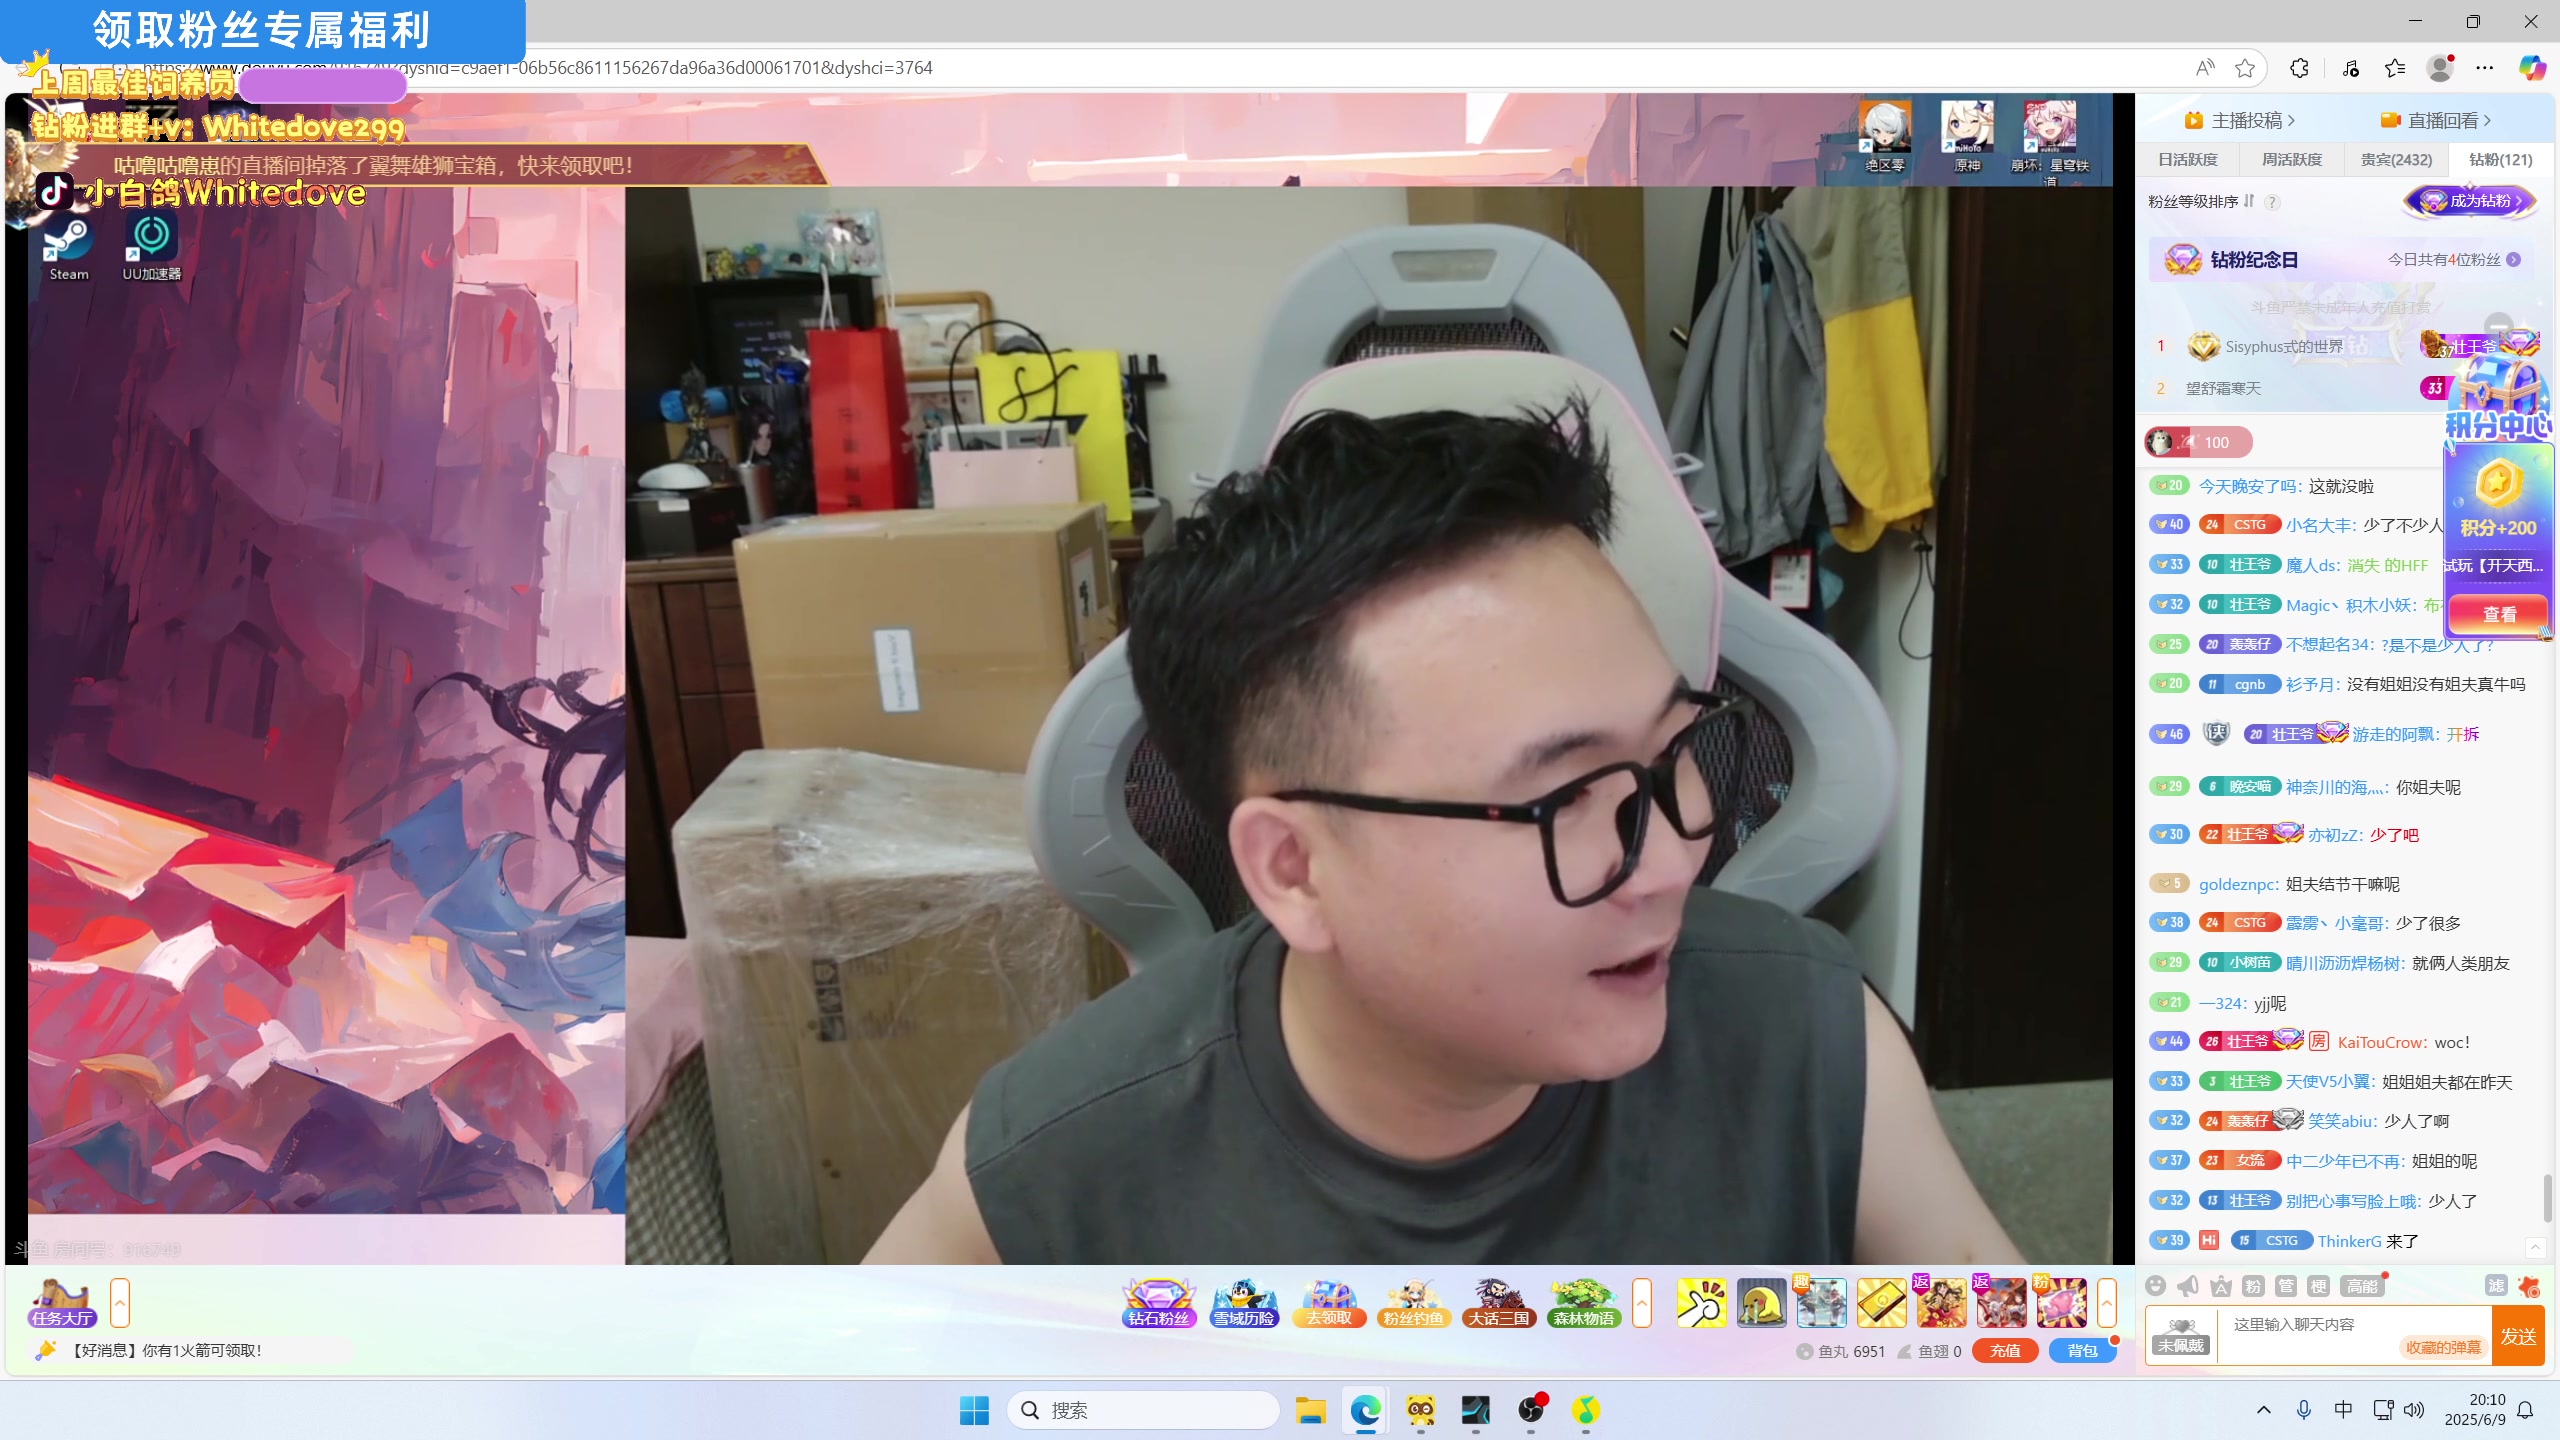Open the 滤 chat filter icon
Screen dimensions: 2560x1440
2496,1286
